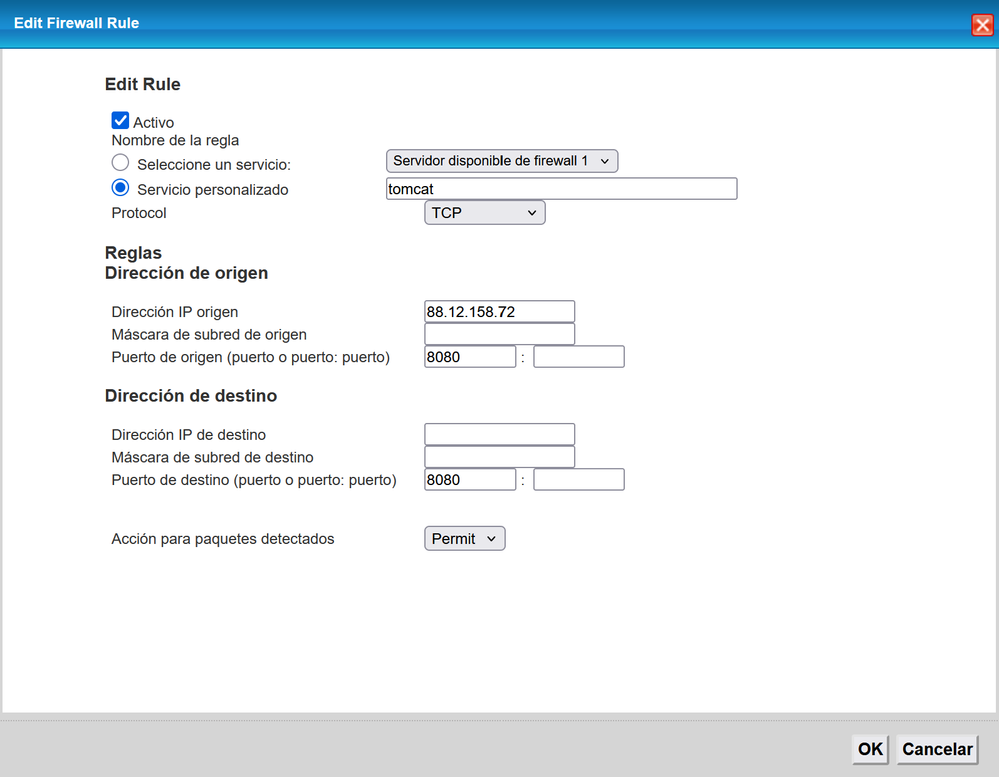Click the Dirección IP origen field
The height and width of the screenshot is (777, 999).
point(499,310)
